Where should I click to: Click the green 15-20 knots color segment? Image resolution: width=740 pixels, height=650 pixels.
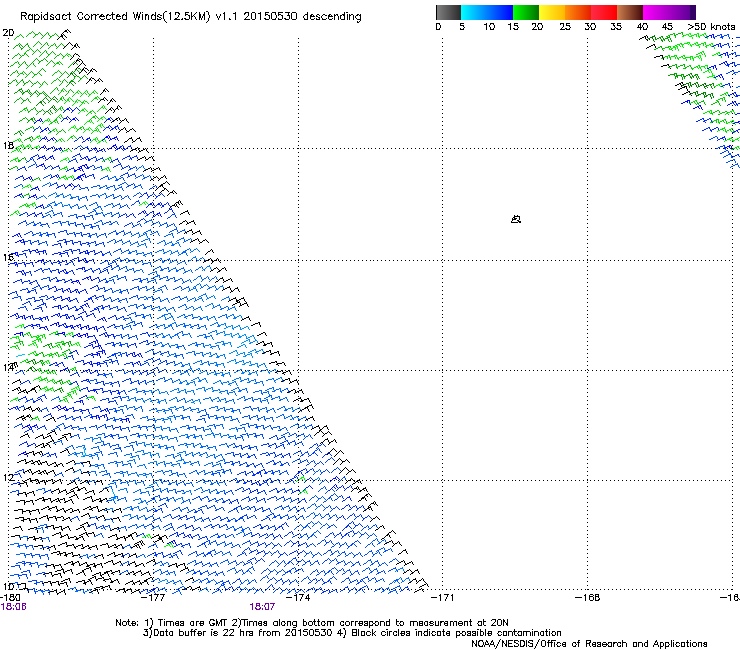[526, 12]
